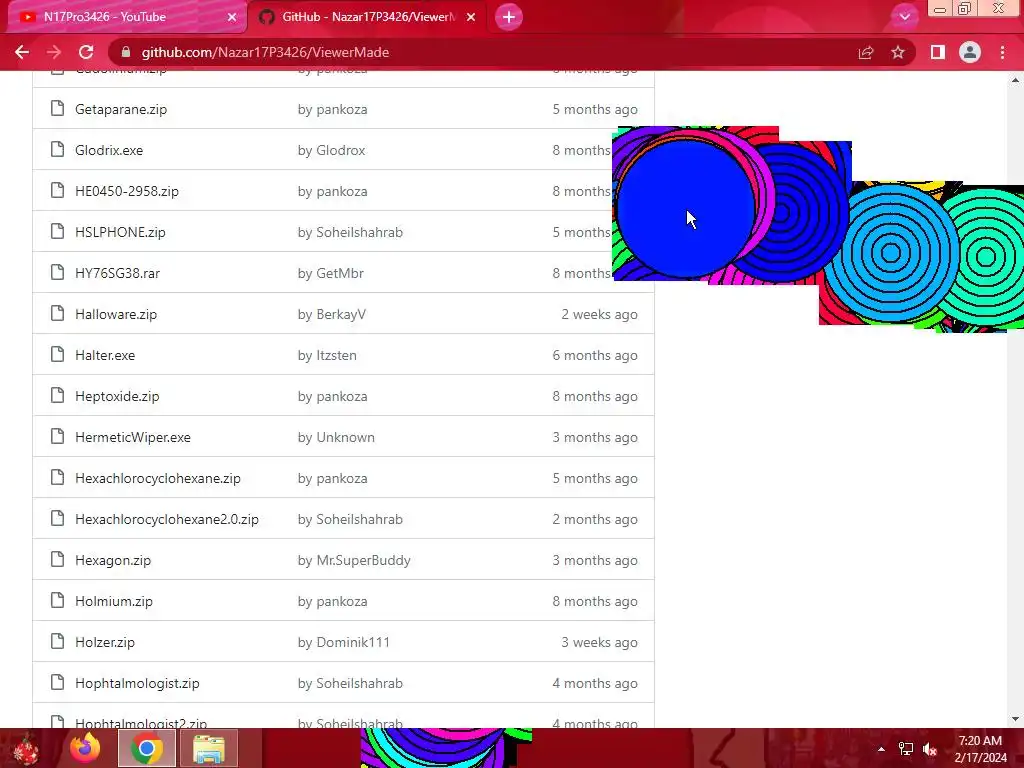1024x768 pixels.
Task: Click commit message 'by BerkayV'
Action: pyautogui.click(x=332, y=314)
